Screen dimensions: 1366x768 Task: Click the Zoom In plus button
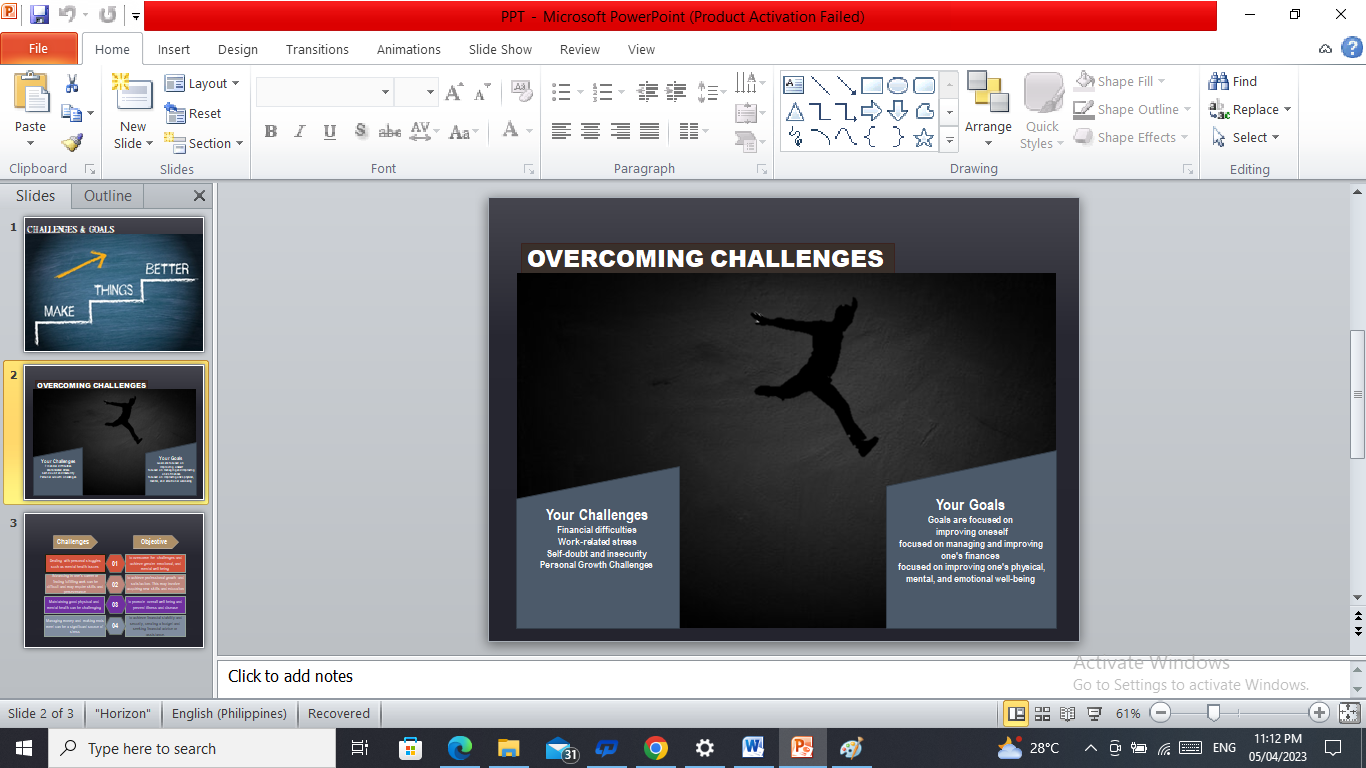click(1319, 713)
